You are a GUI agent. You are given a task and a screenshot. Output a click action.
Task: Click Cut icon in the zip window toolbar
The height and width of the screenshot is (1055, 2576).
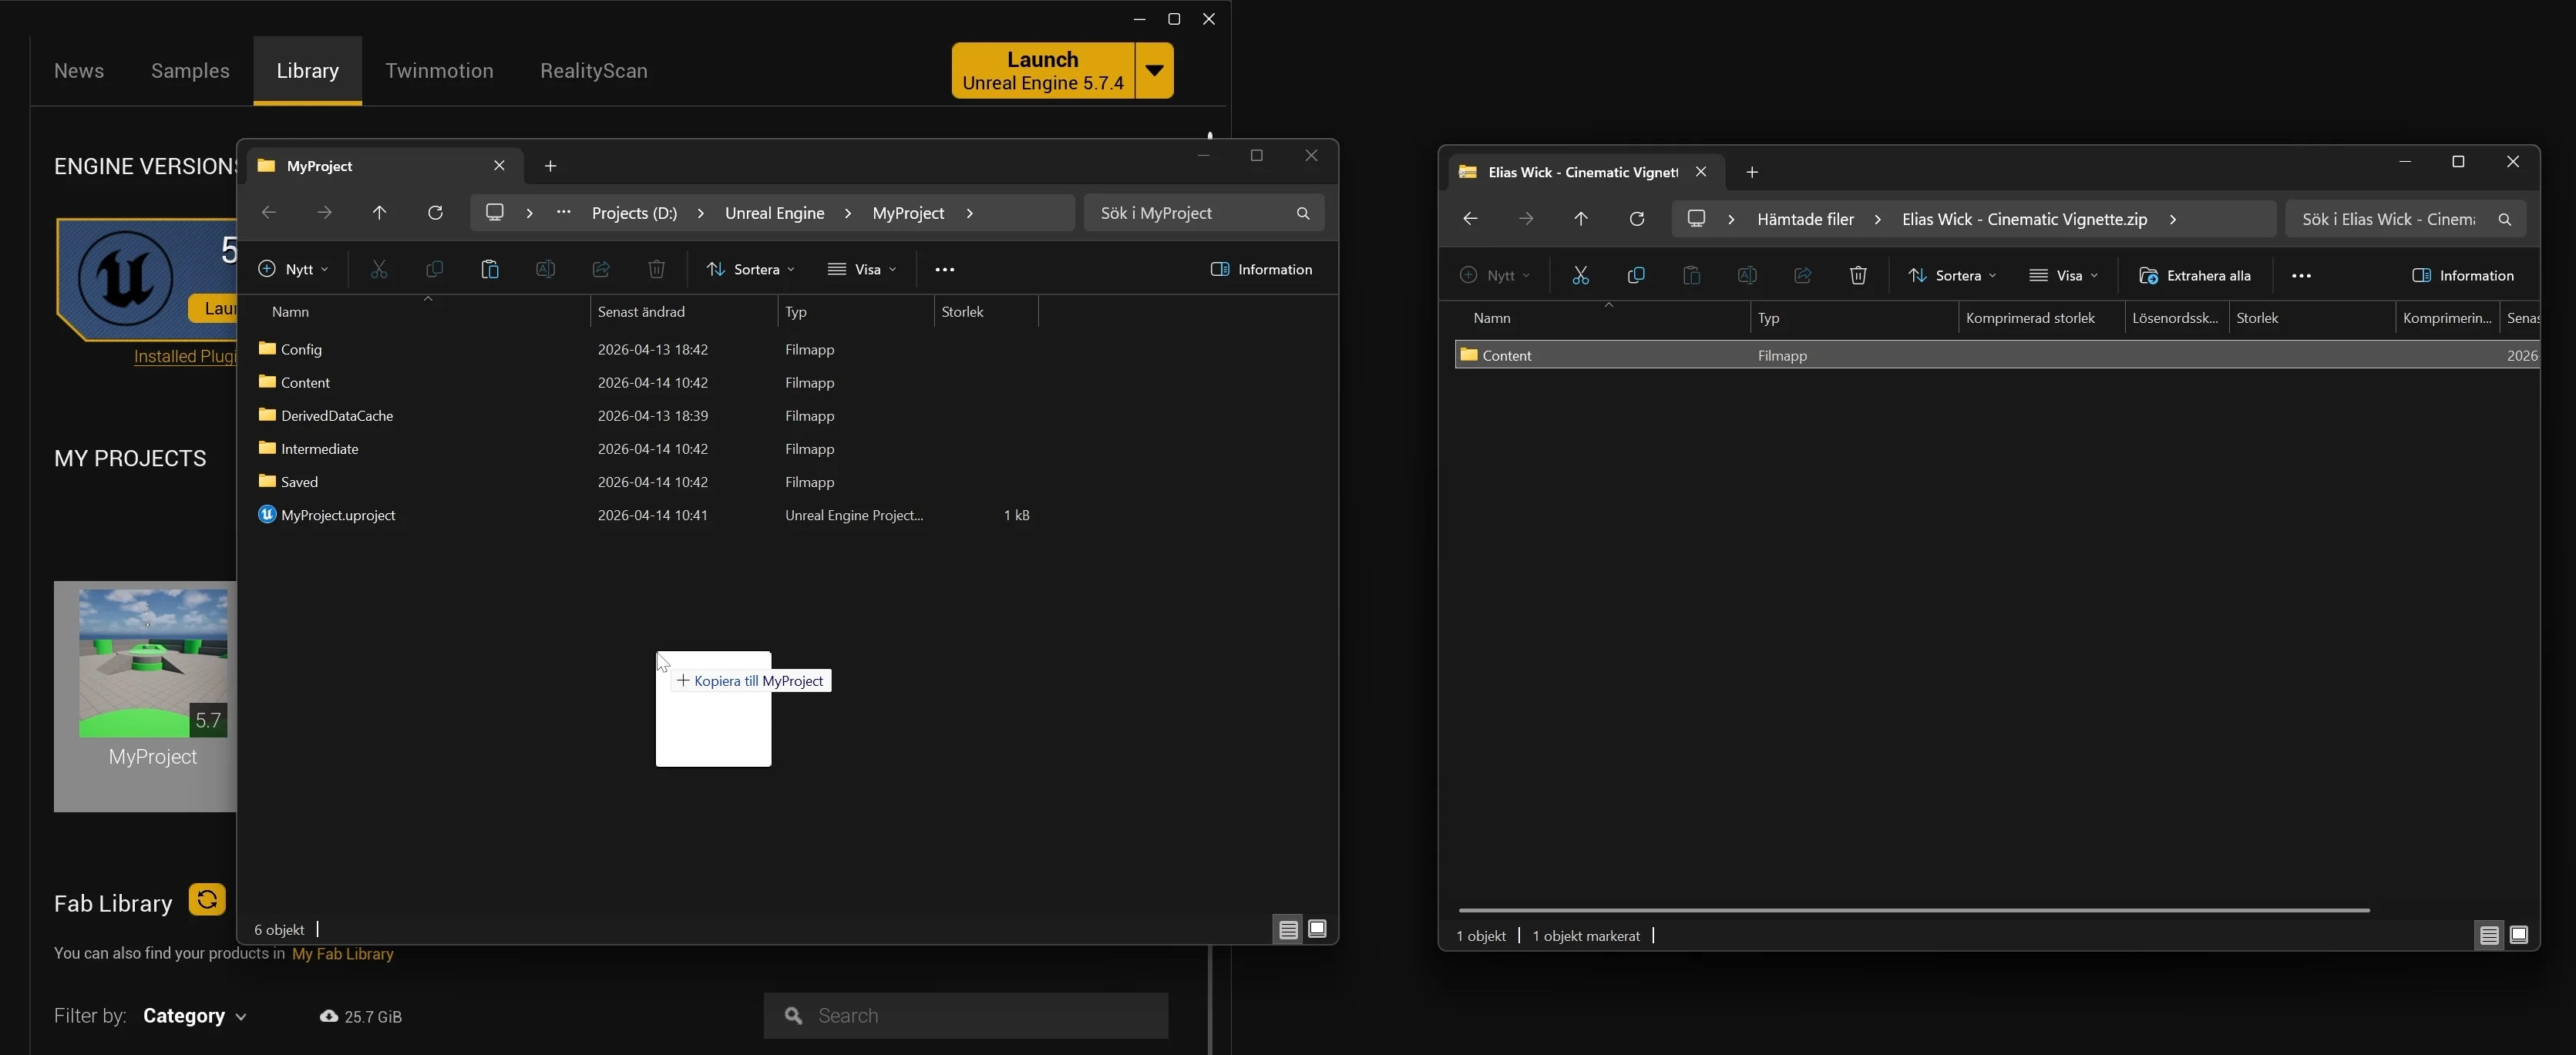pos(1580,275)
